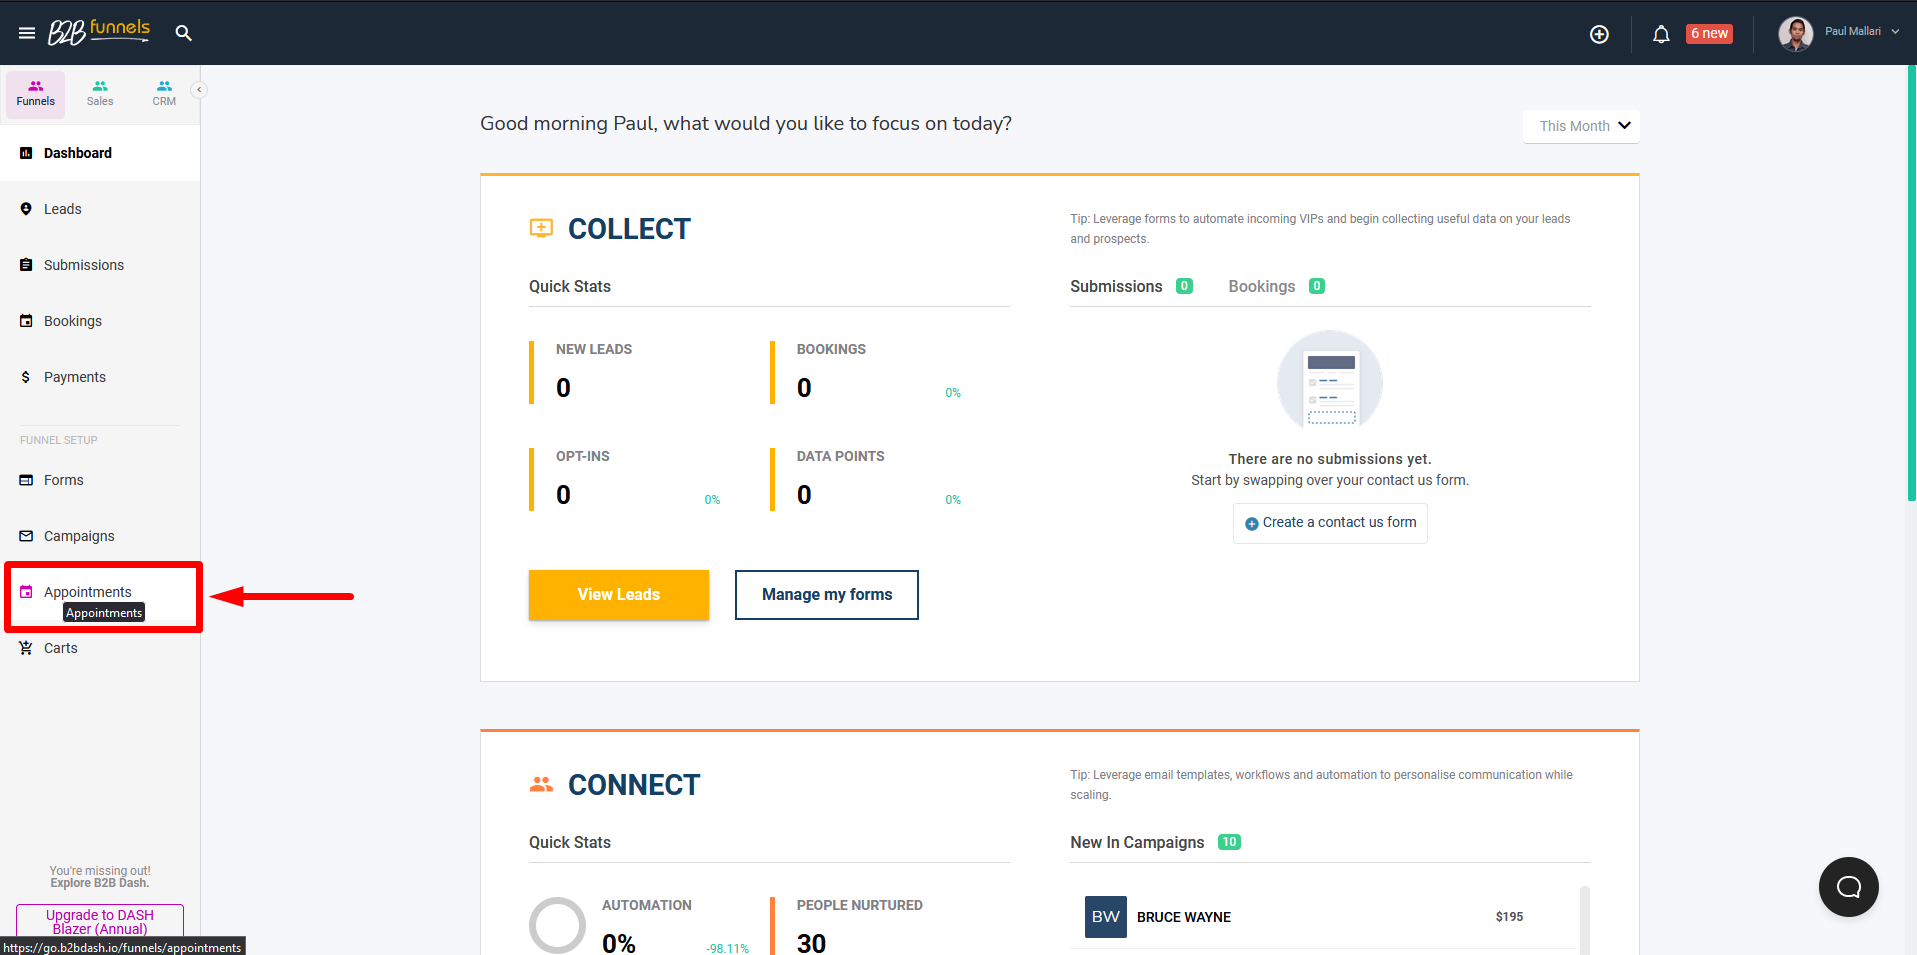Click the AUTOMATION progress ring
Screen dimensions: 1917x955
point(557,925)
